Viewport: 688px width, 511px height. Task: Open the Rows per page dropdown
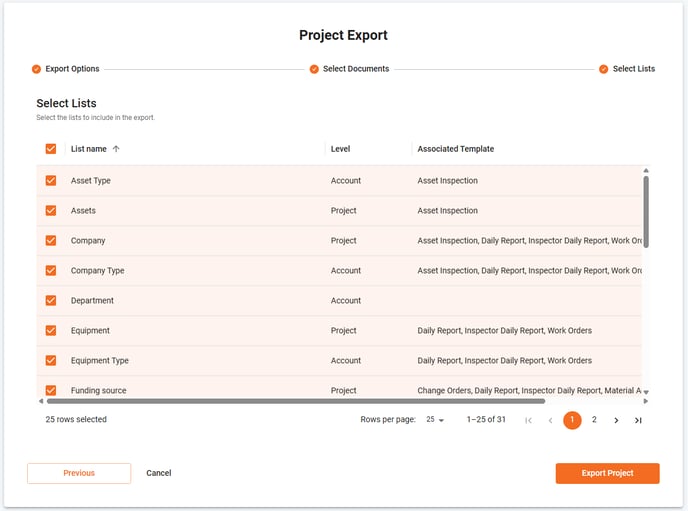[x=435, y=420]
